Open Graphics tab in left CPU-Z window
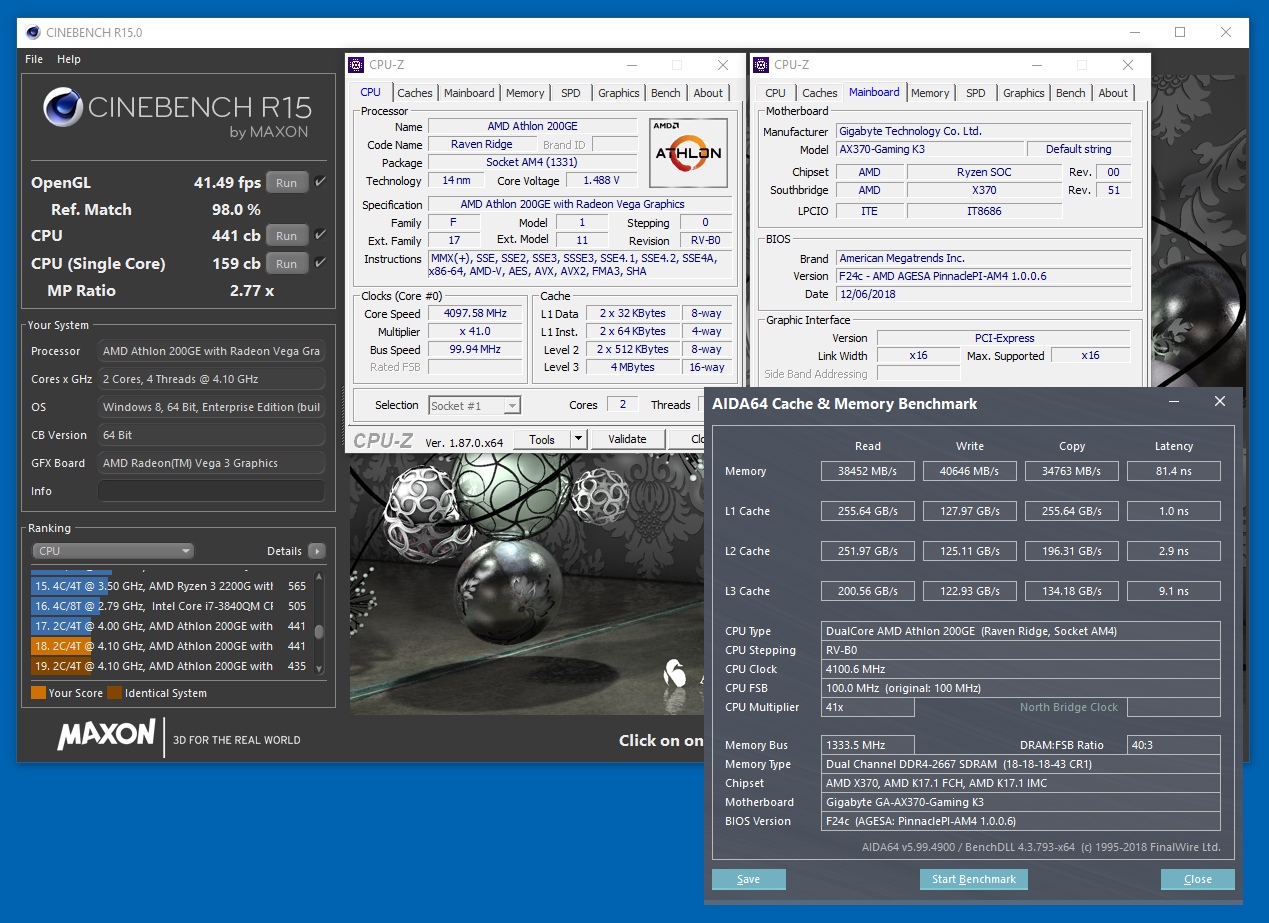 (619, 93)
